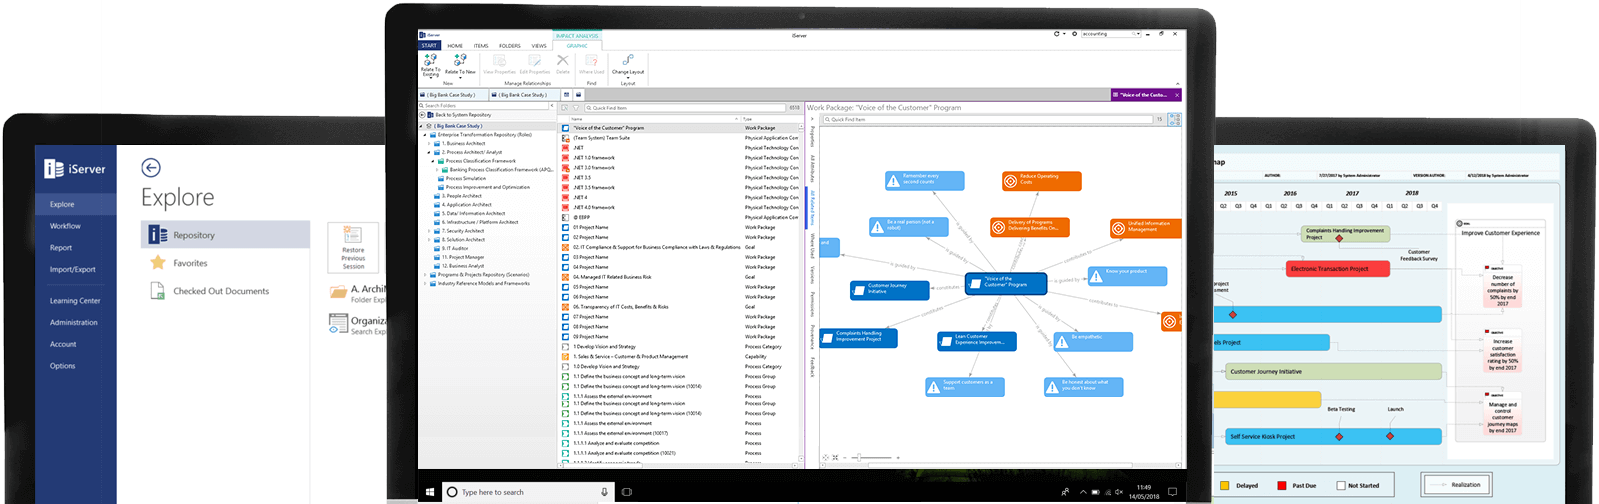
Task: Click the repository tab icon after the grid icon
Action: pos(578,95)
